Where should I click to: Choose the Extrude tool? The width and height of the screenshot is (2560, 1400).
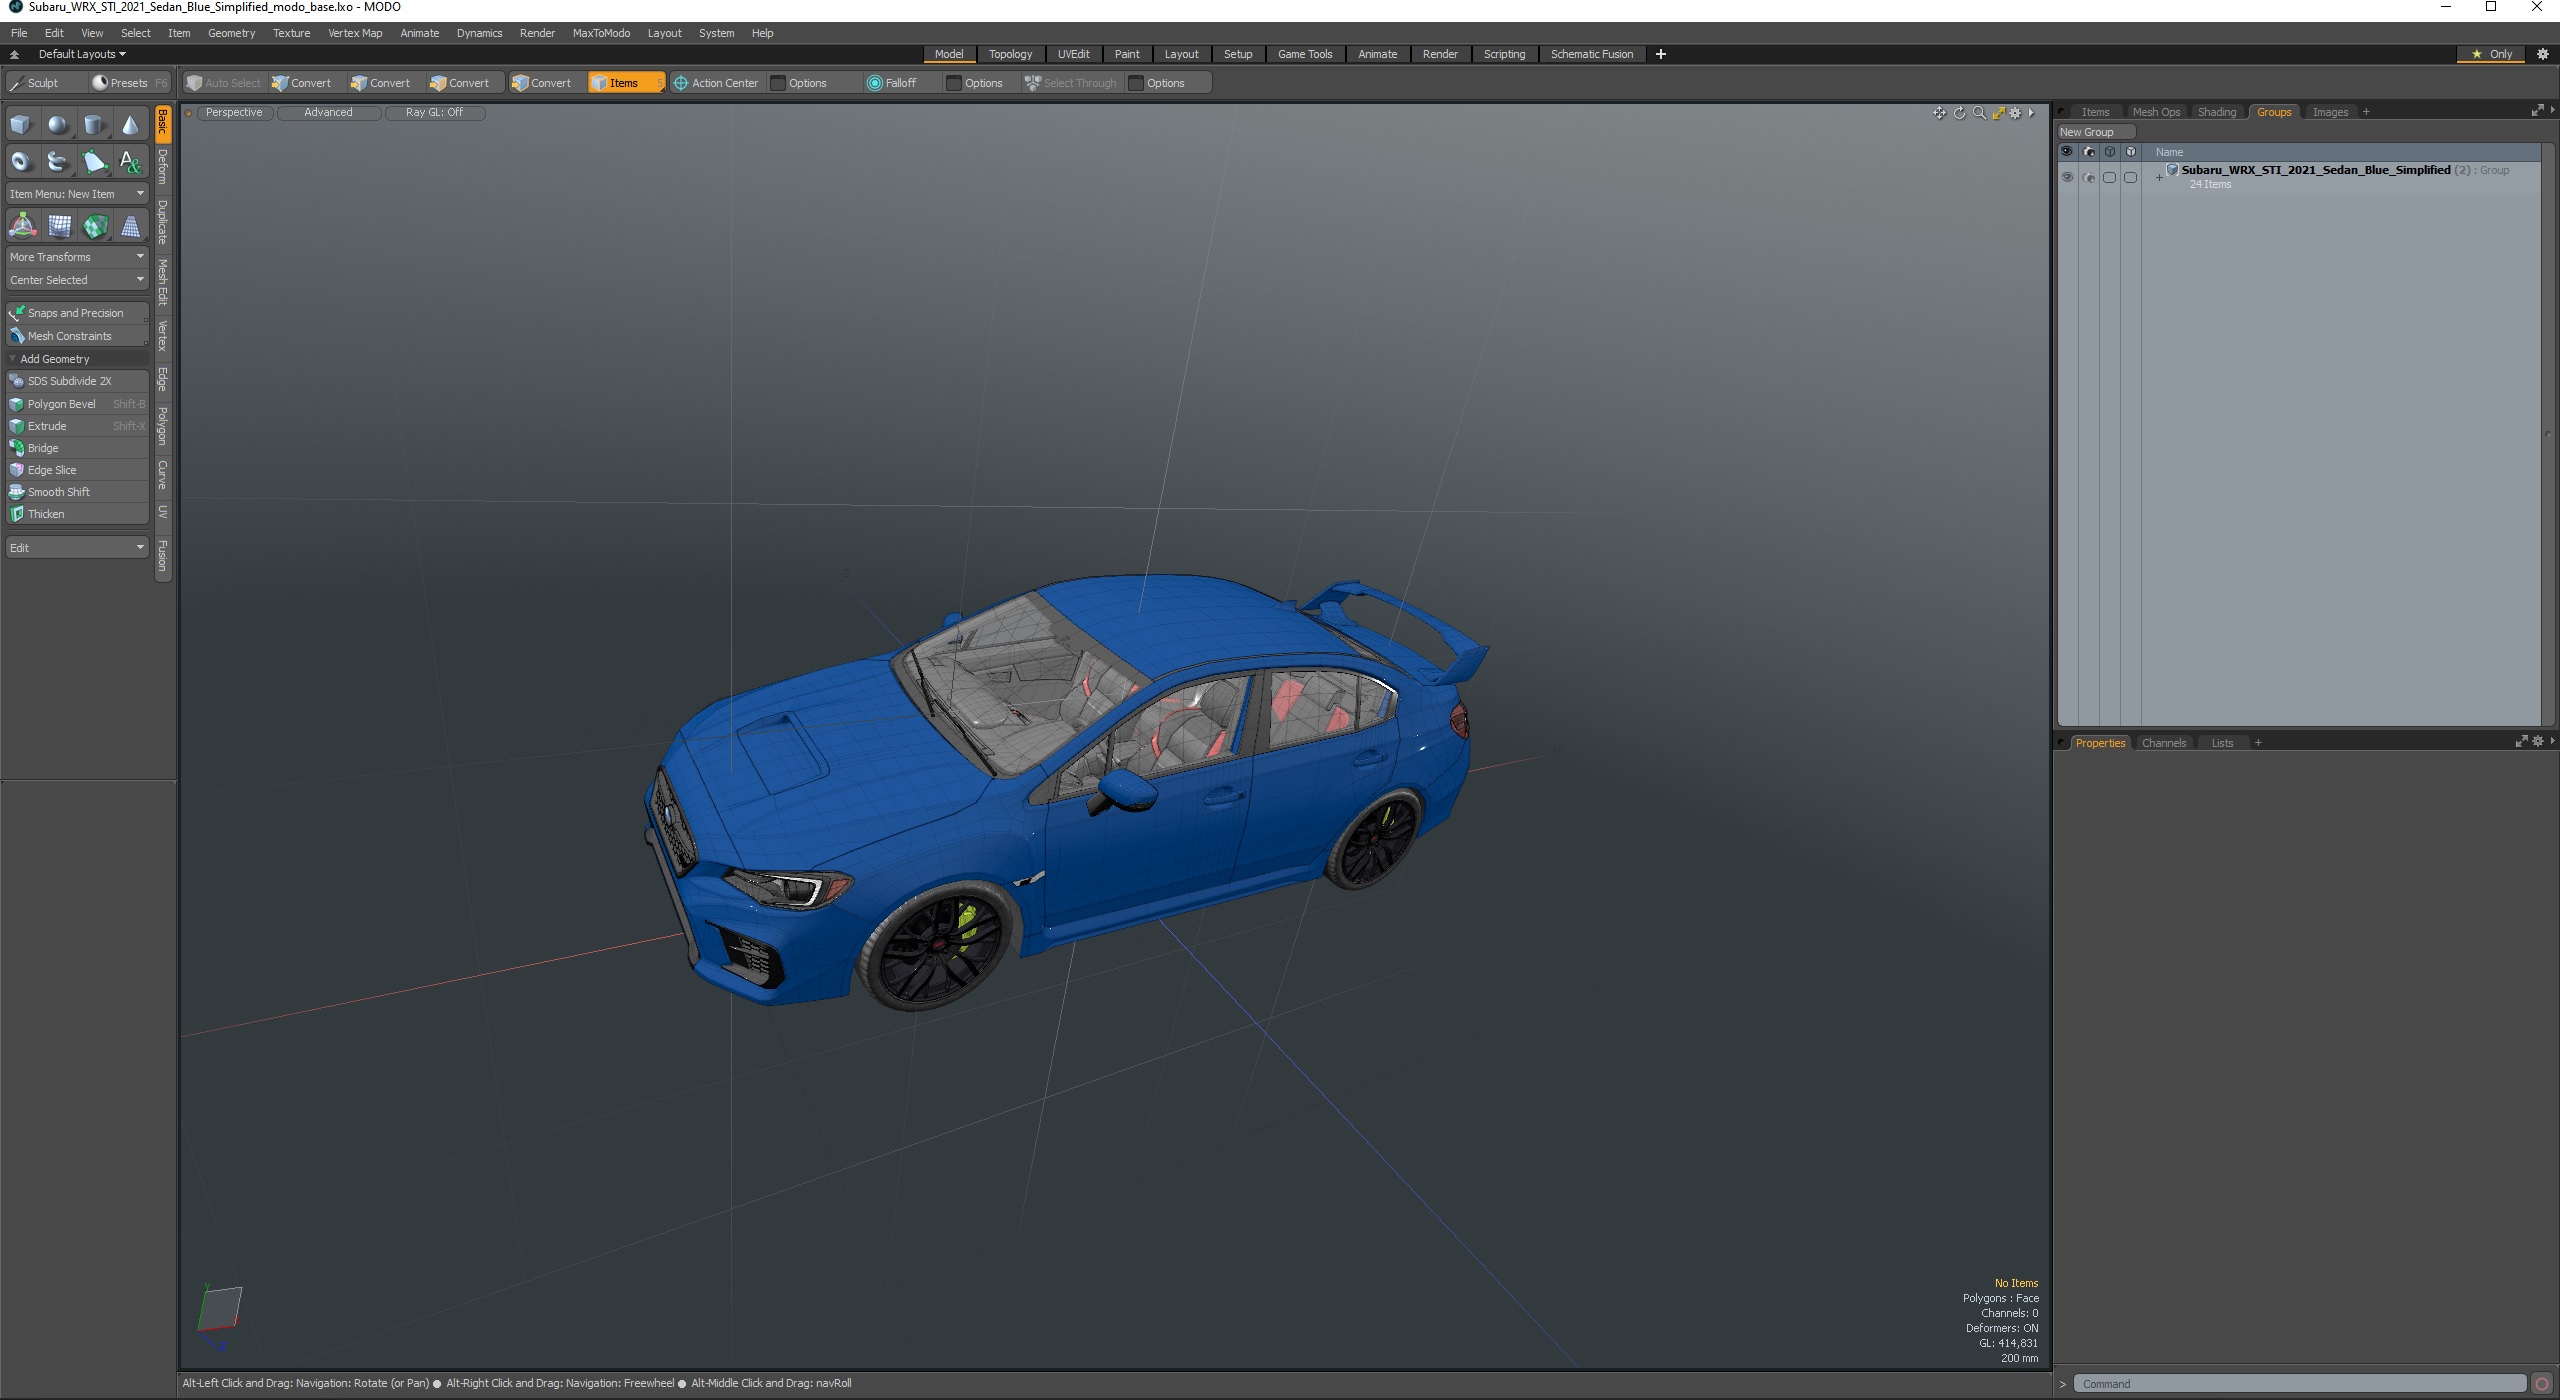tap(77, 426)
